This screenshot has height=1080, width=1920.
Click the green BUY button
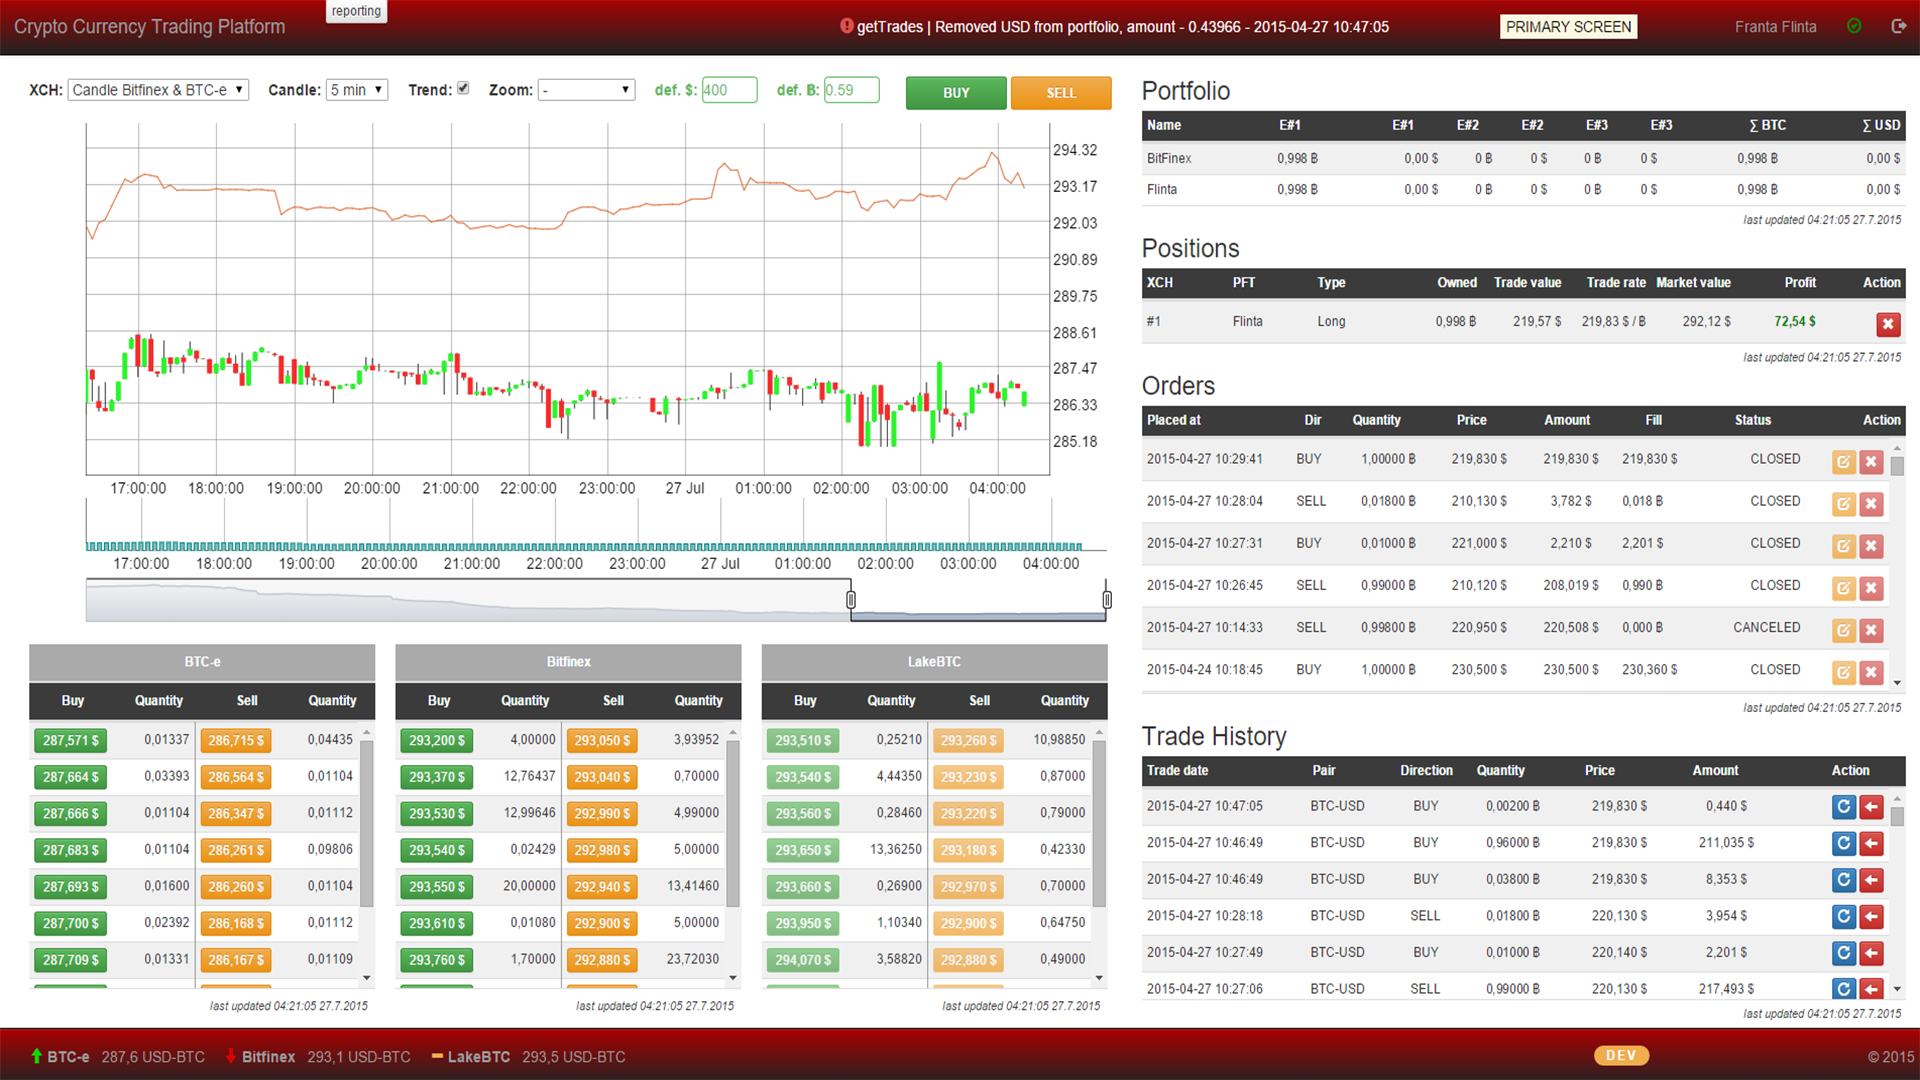tap(956, 92)
